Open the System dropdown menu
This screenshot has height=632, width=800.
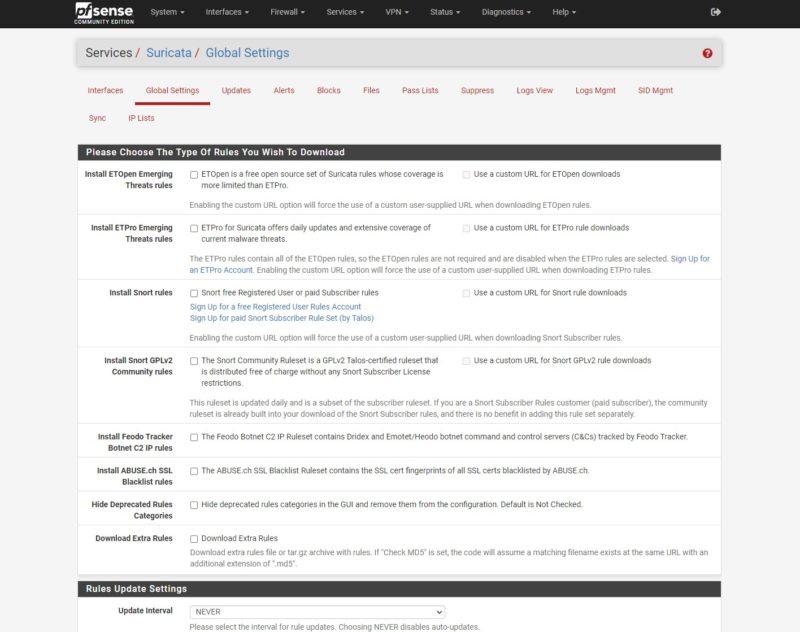coord(167,12)
